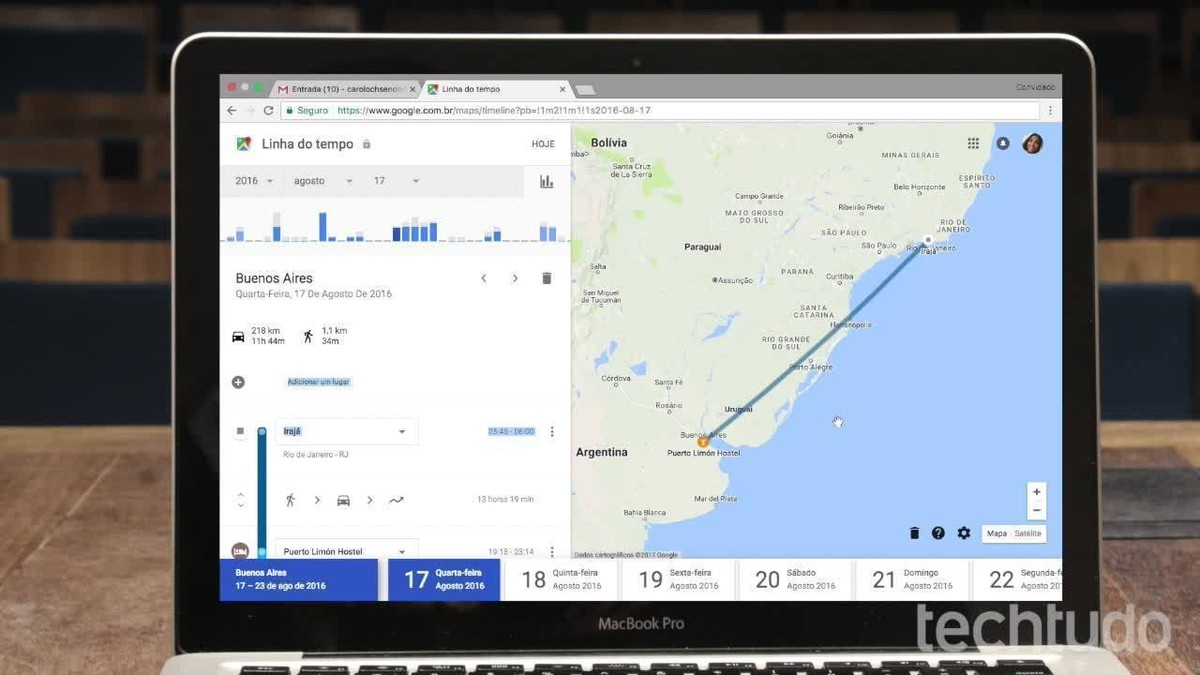Click the plus icon to add a place
Screen dimensions: 1200x675
(238, 382)
